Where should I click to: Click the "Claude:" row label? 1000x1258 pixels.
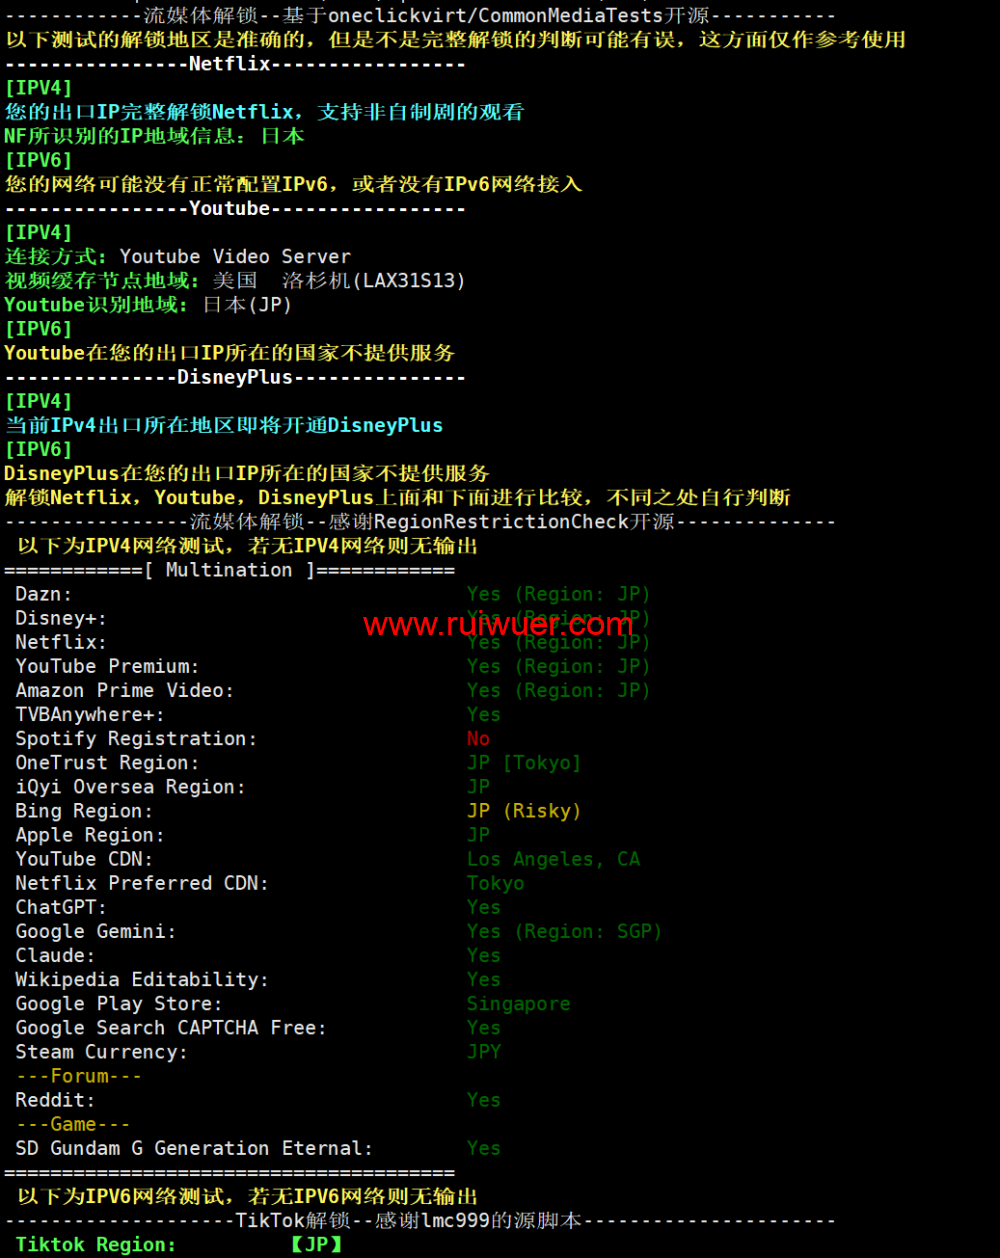pyautogui.click(x=55, y=955)
